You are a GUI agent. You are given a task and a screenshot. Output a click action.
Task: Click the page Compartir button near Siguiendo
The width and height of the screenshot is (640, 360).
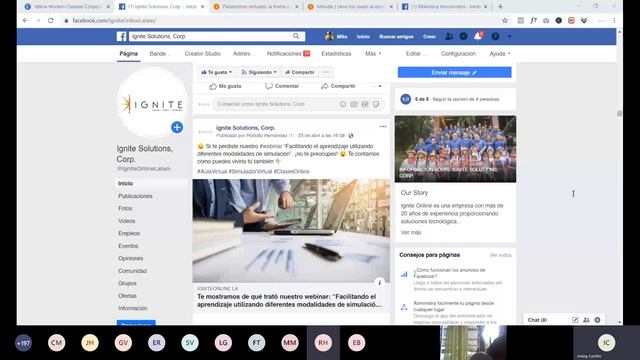pyautogui.click(x=300, y=72)
